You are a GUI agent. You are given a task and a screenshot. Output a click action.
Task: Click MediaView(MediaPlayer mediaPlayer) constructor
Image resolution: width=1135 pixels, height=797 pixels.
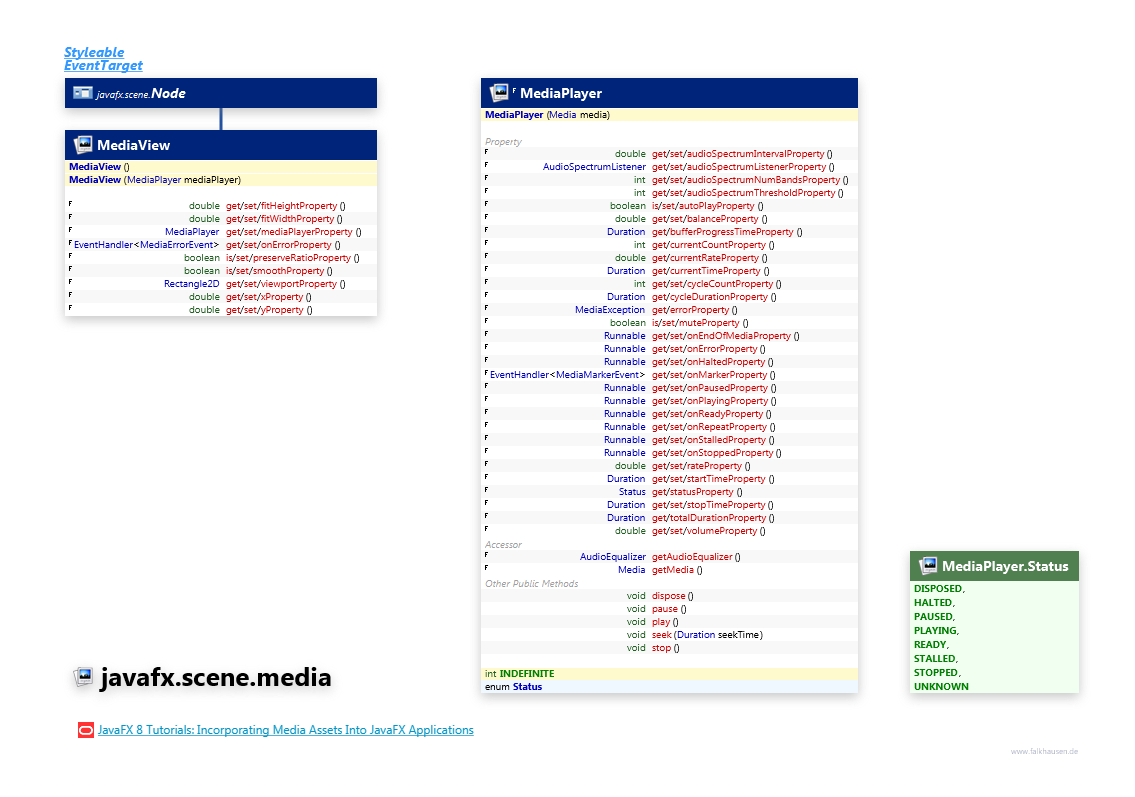(155, 180)
